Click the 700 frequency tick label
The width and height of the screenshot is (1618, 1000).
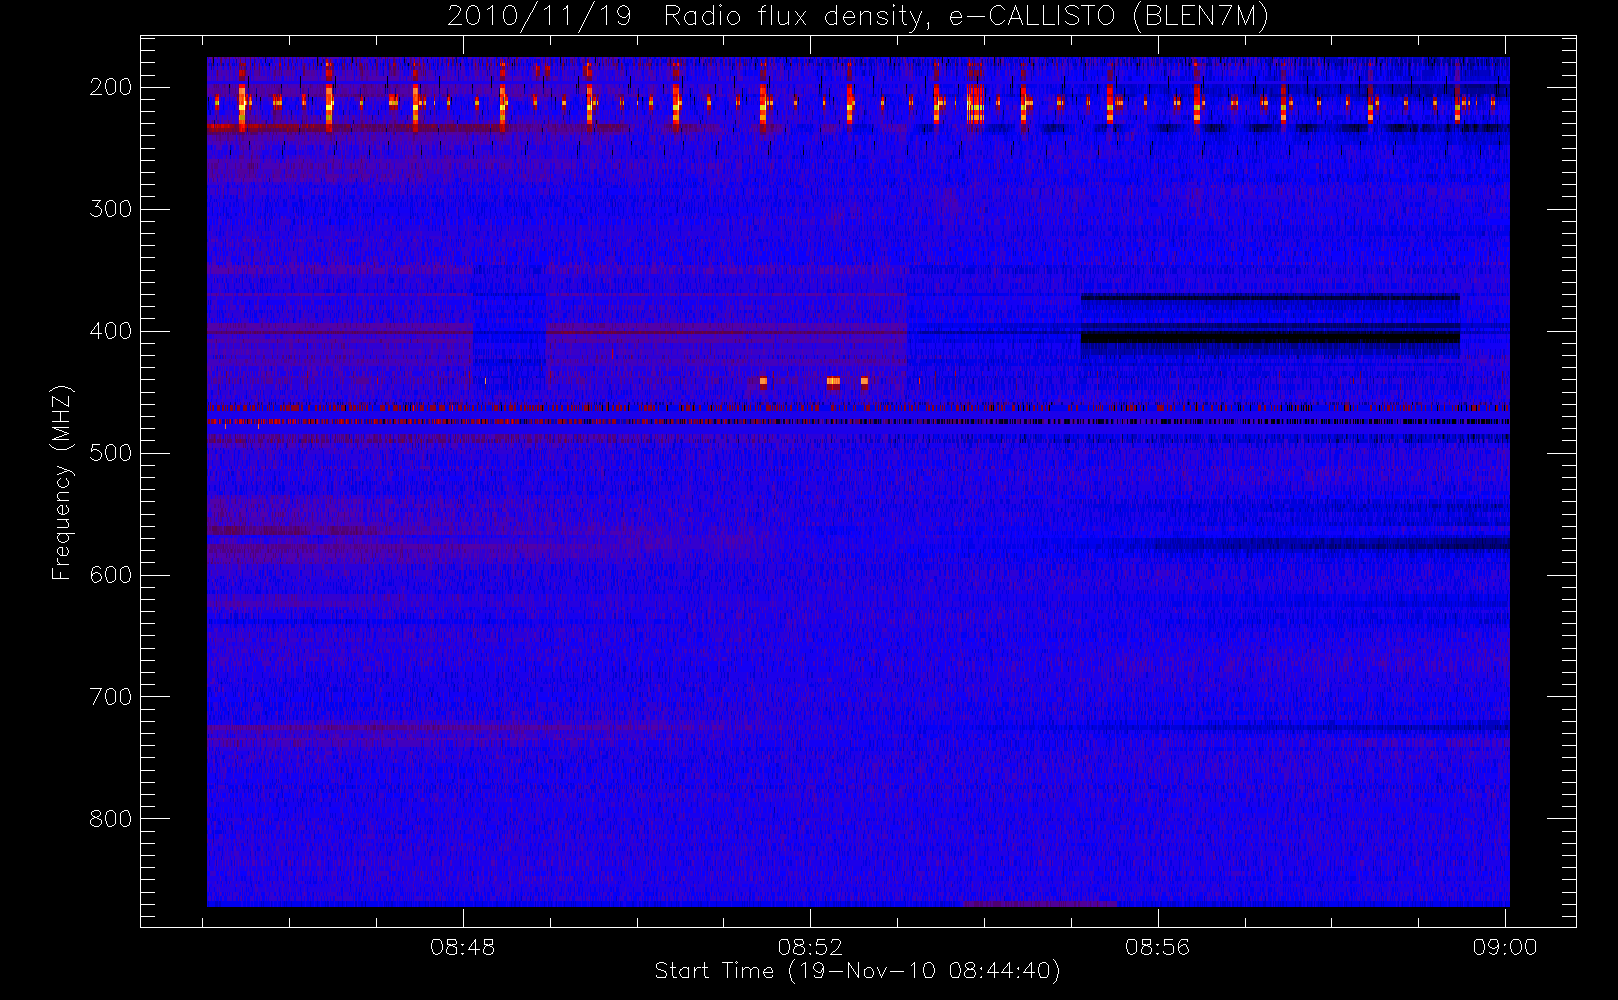coord(110,697)
